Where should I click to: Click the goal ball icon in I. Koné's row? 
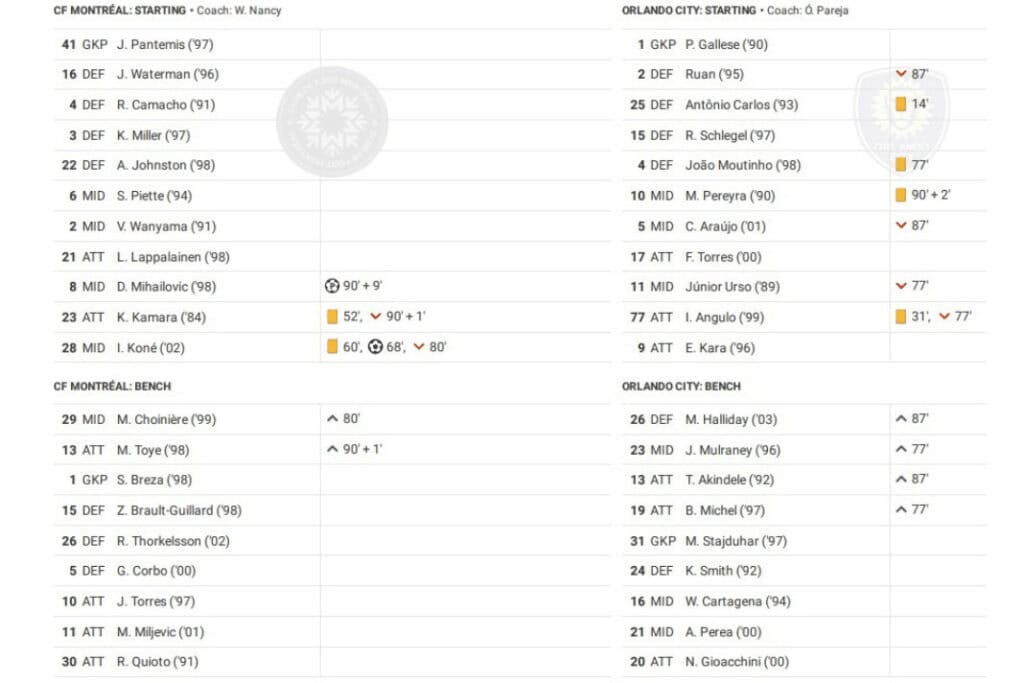(x=375, y=347)
